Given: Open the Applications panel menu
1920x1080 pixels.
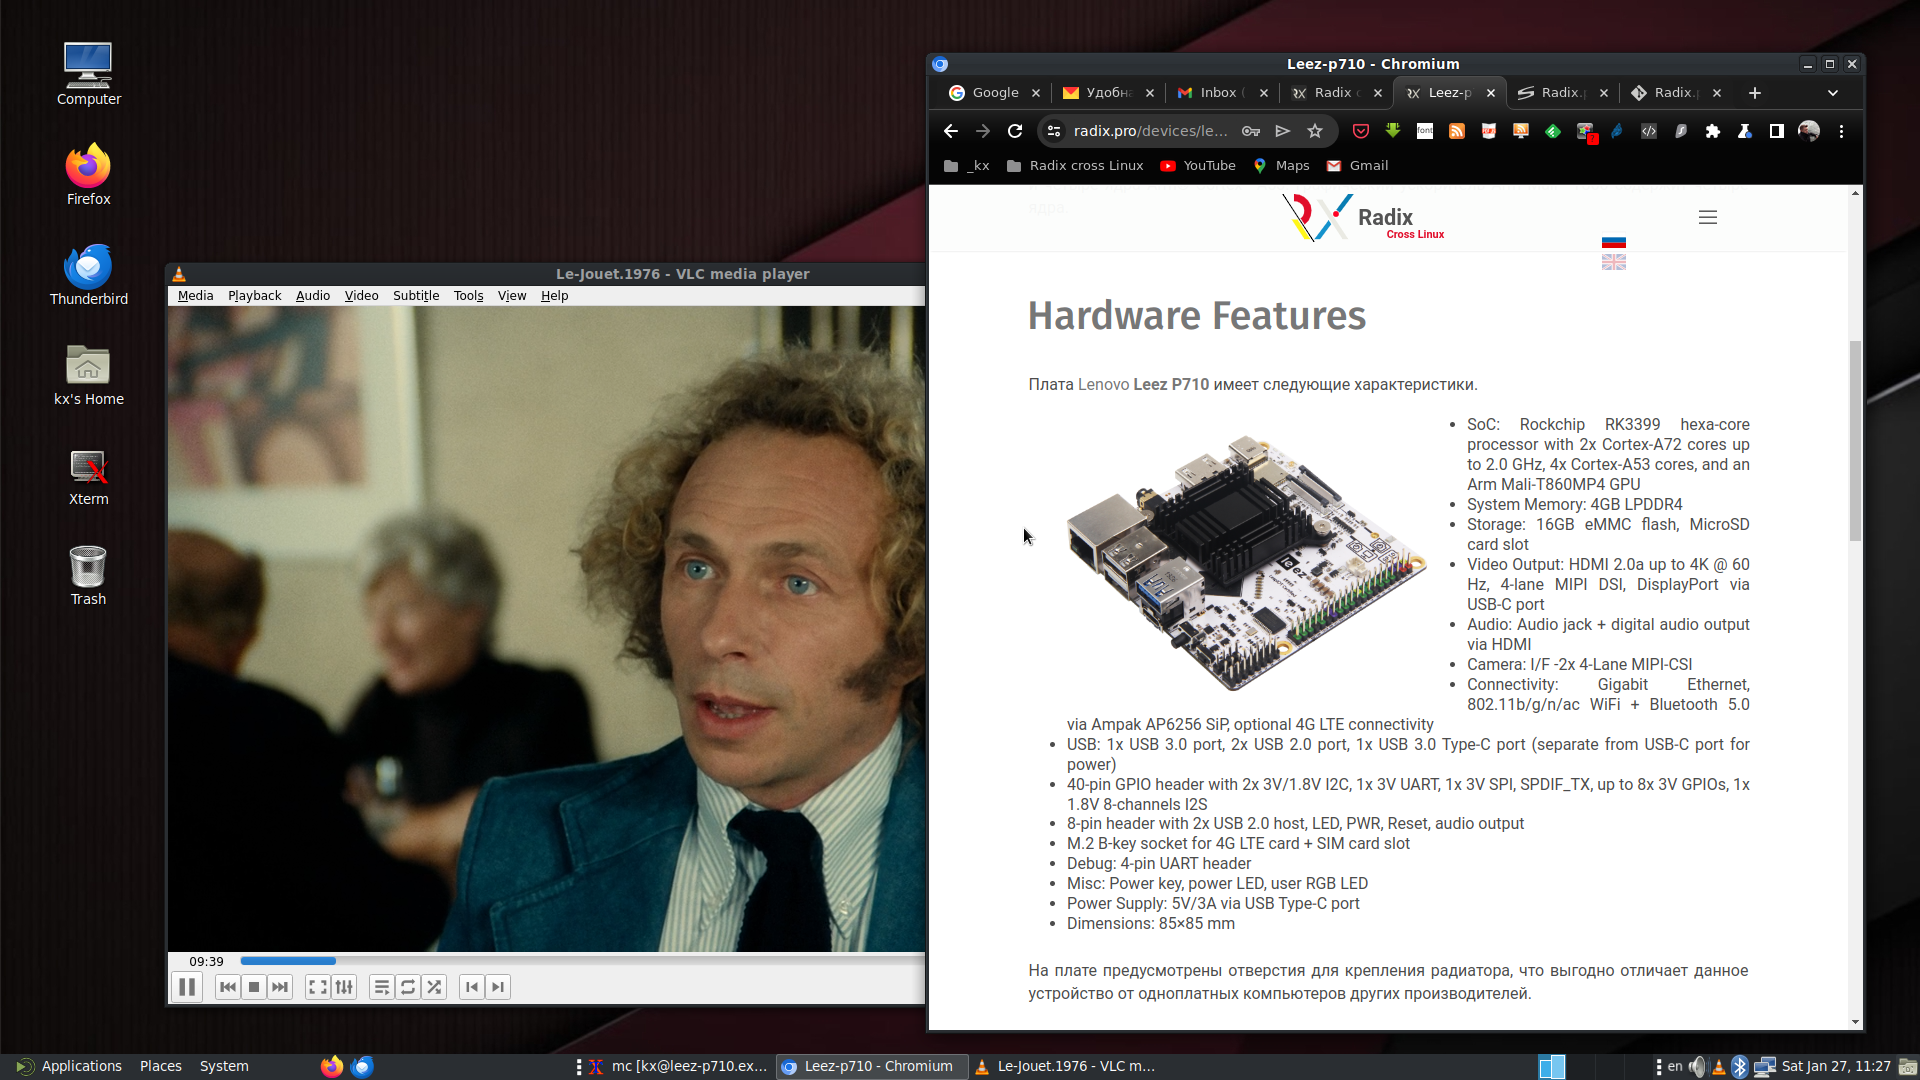Looking at the screenshot, I should (69, 1066).
